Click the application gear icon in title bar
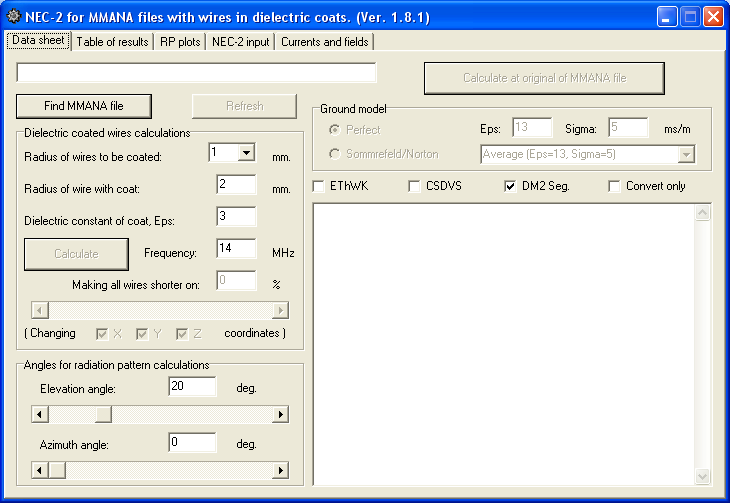730x503 pixels. pos(14,16)
